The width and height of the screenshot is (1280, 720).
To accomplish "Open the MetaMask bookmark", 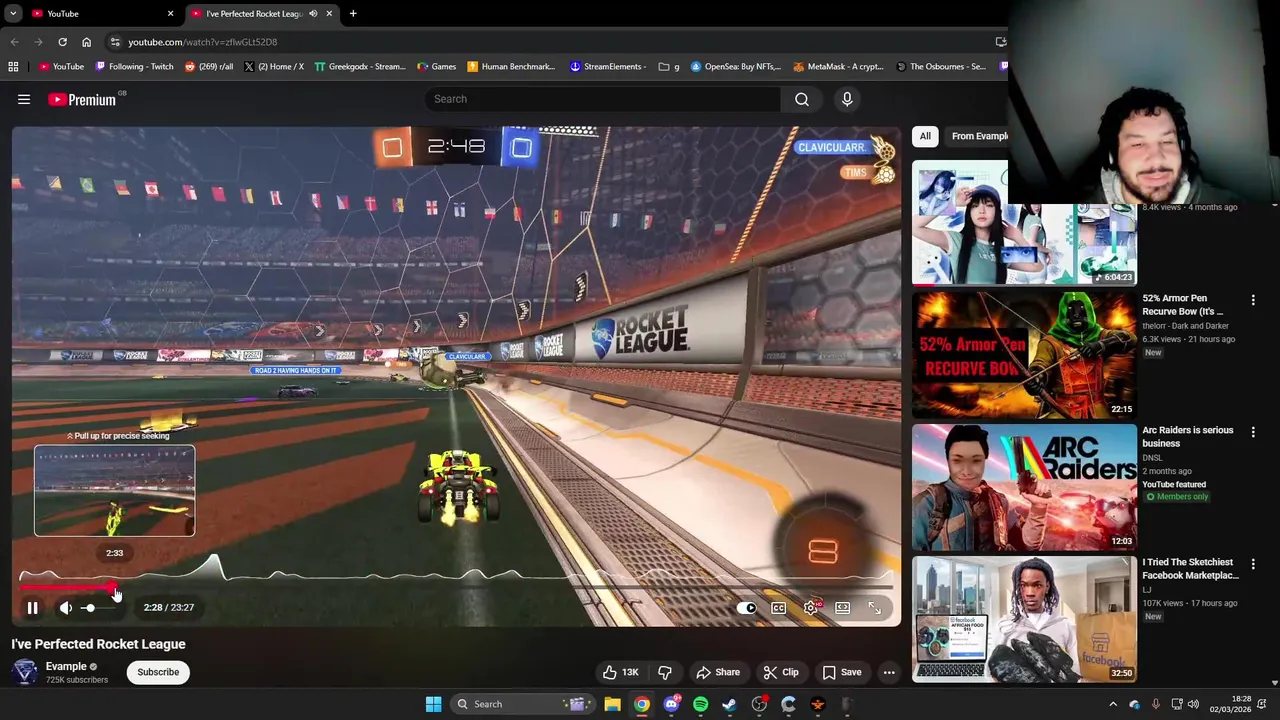I will [x=839, y=67].
